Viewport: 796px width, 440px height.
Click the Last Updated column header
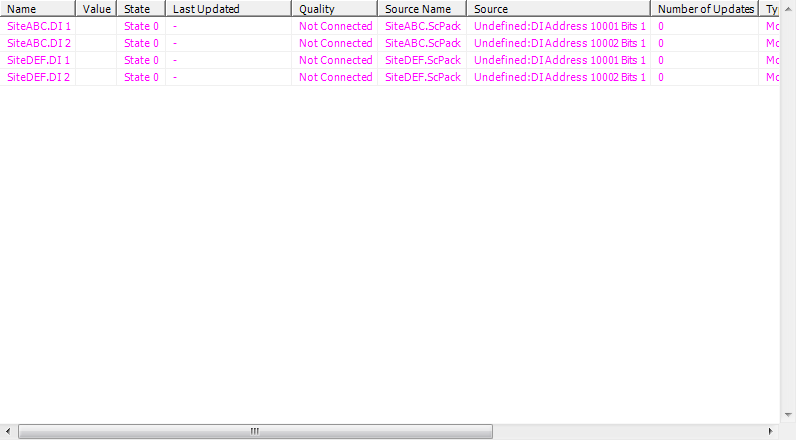coord(228,9)
